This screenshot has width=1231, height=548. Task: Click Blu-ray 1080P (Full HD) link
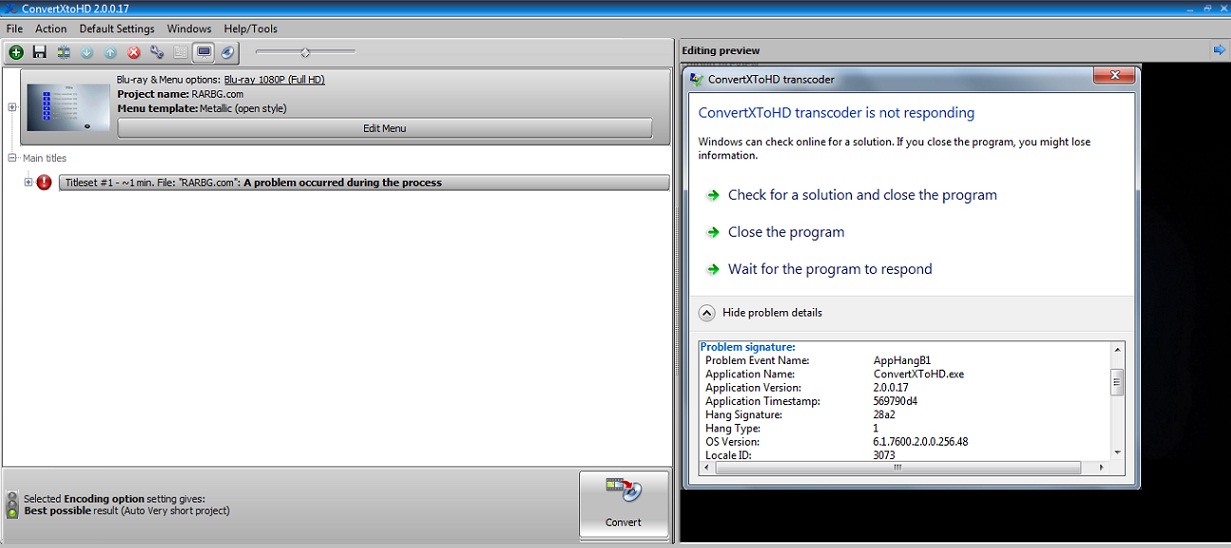[x=274, y=80]
